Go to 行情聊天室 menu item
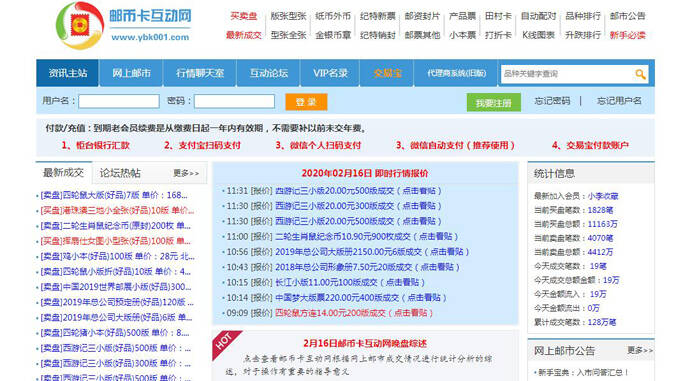690x381 pixels. click(200, 73)
